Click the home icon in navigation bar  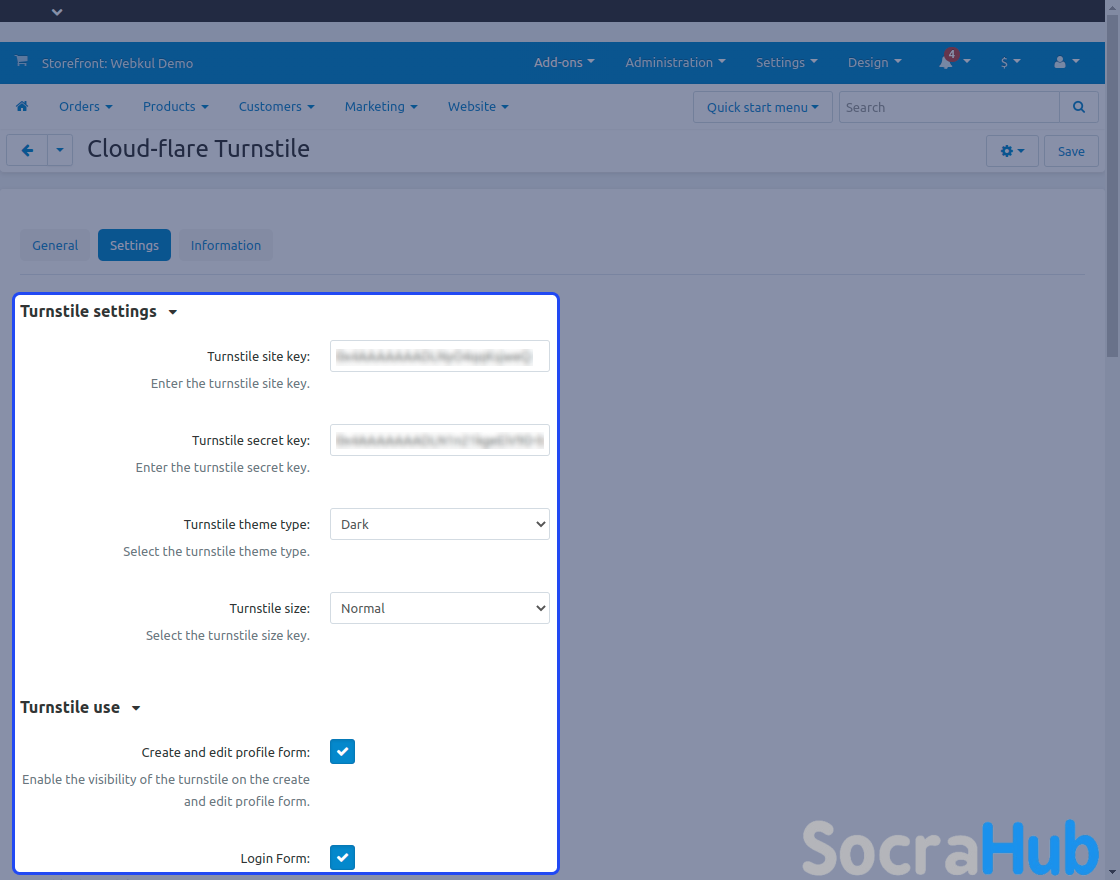[22, 107]
